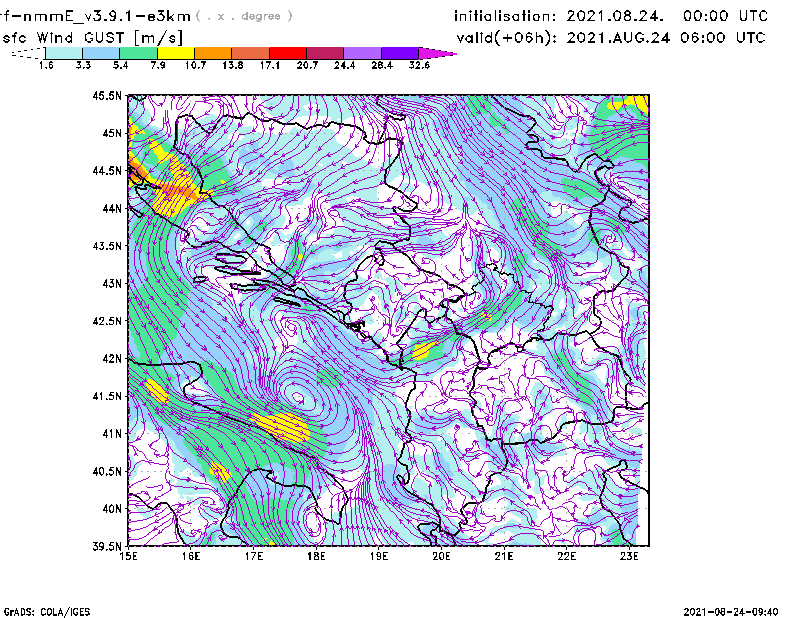Click the violet 28.4–32.6 legend swatch
This screenshot has width=800, height=618.
(x=400, y=53)
